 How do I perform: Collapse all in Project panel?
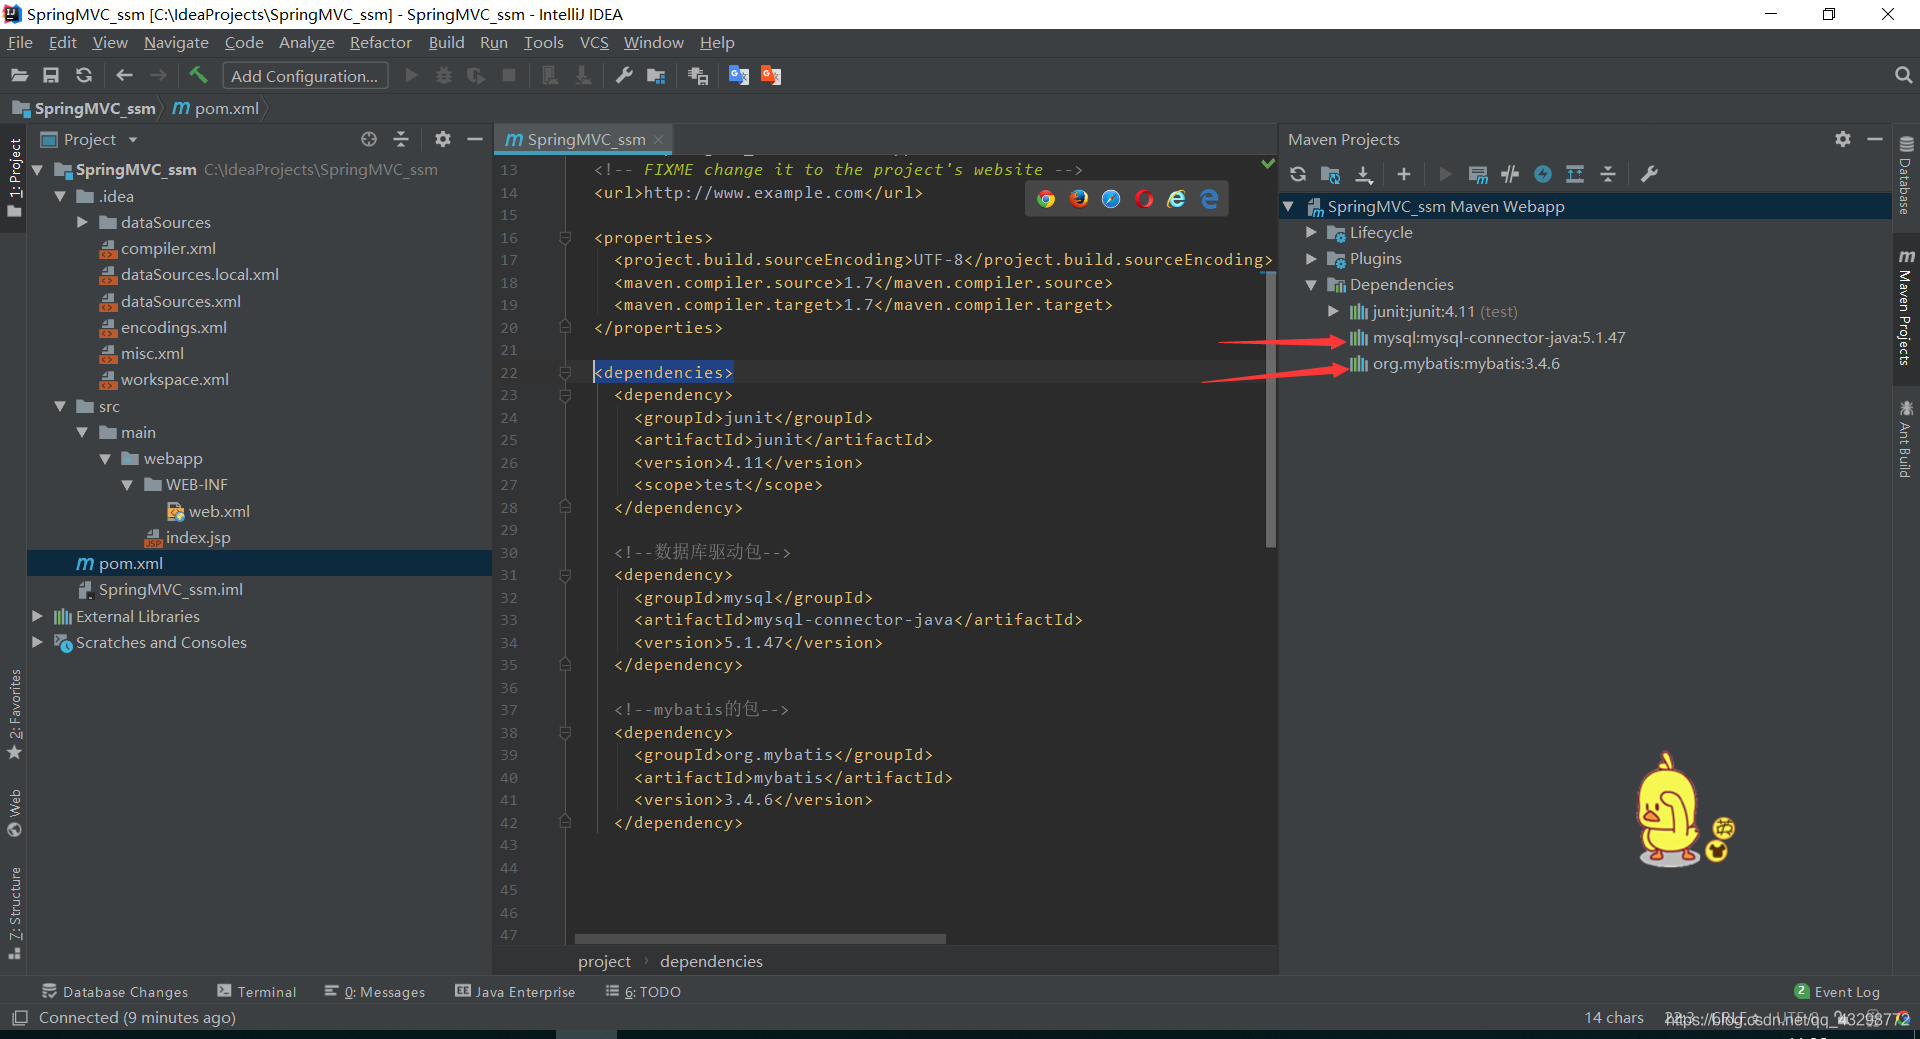click(x=401, y=139)
